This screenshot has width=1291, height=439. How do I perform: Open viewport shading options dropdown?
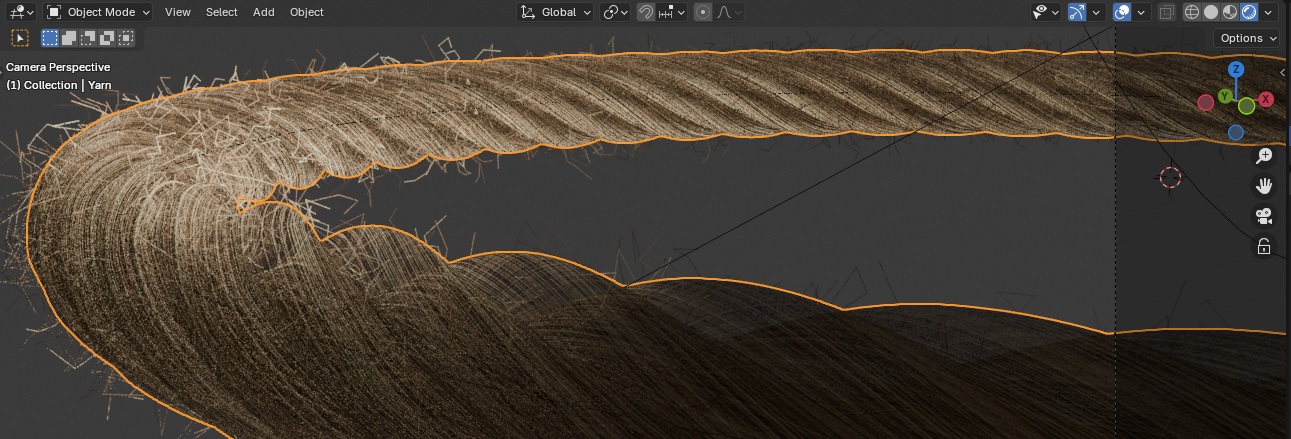pos(1269,12)
